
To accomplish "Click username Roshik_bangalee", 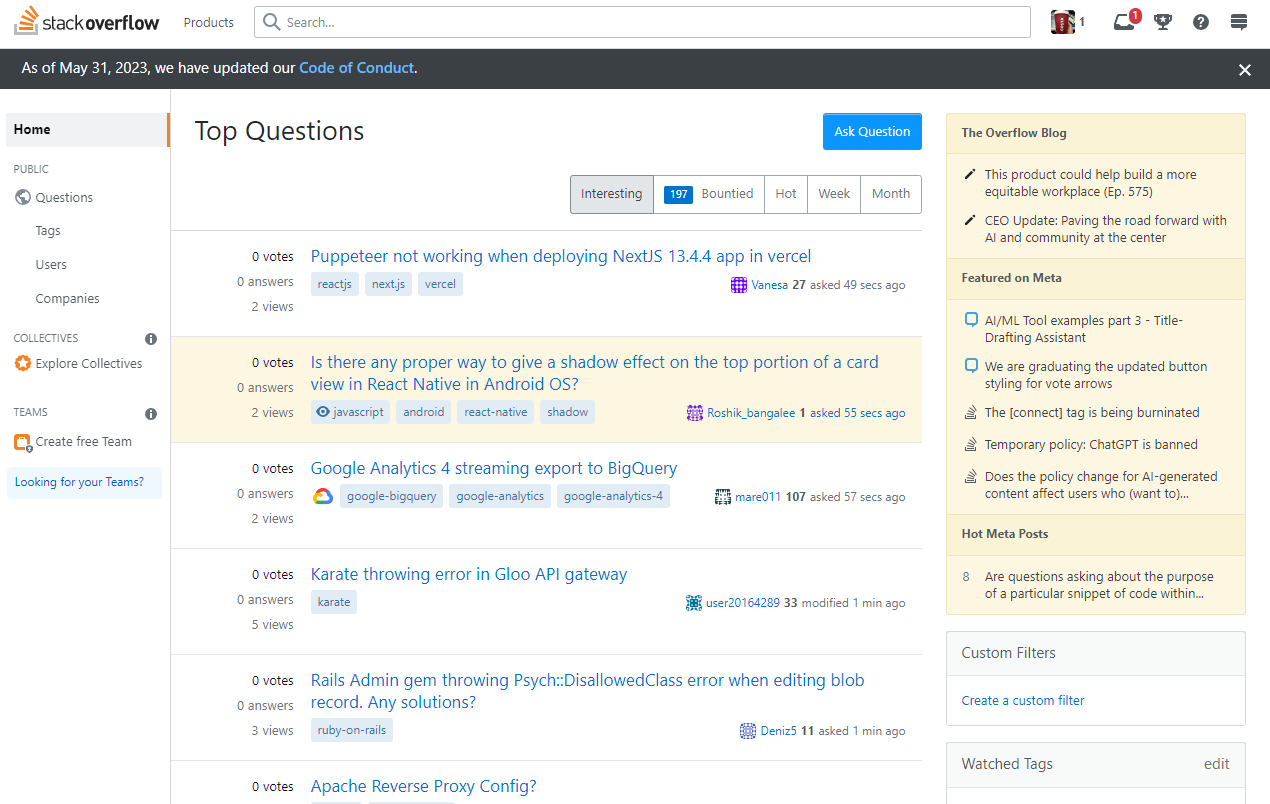I will [x=751, y=413].
